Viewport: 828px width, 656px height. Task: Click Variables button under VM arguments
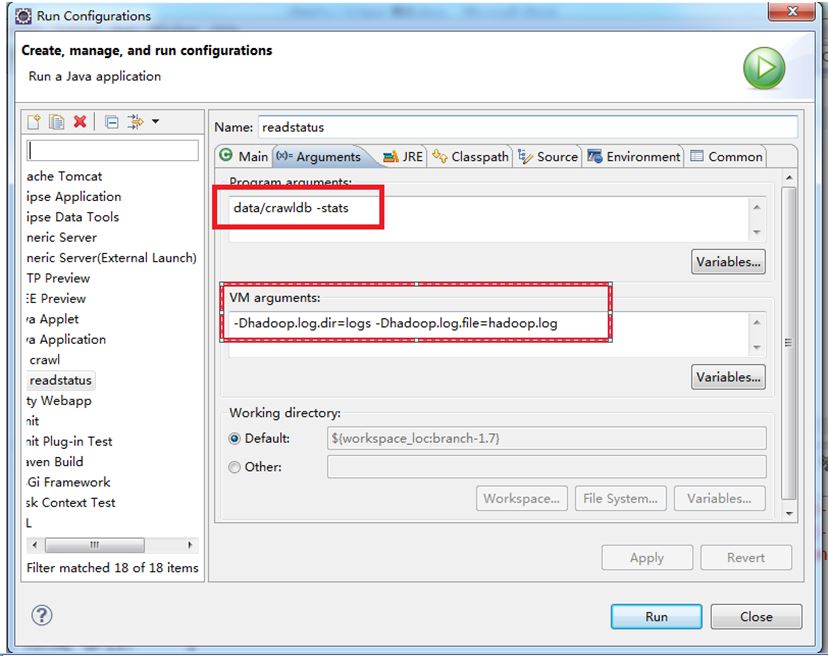(728, 377)
